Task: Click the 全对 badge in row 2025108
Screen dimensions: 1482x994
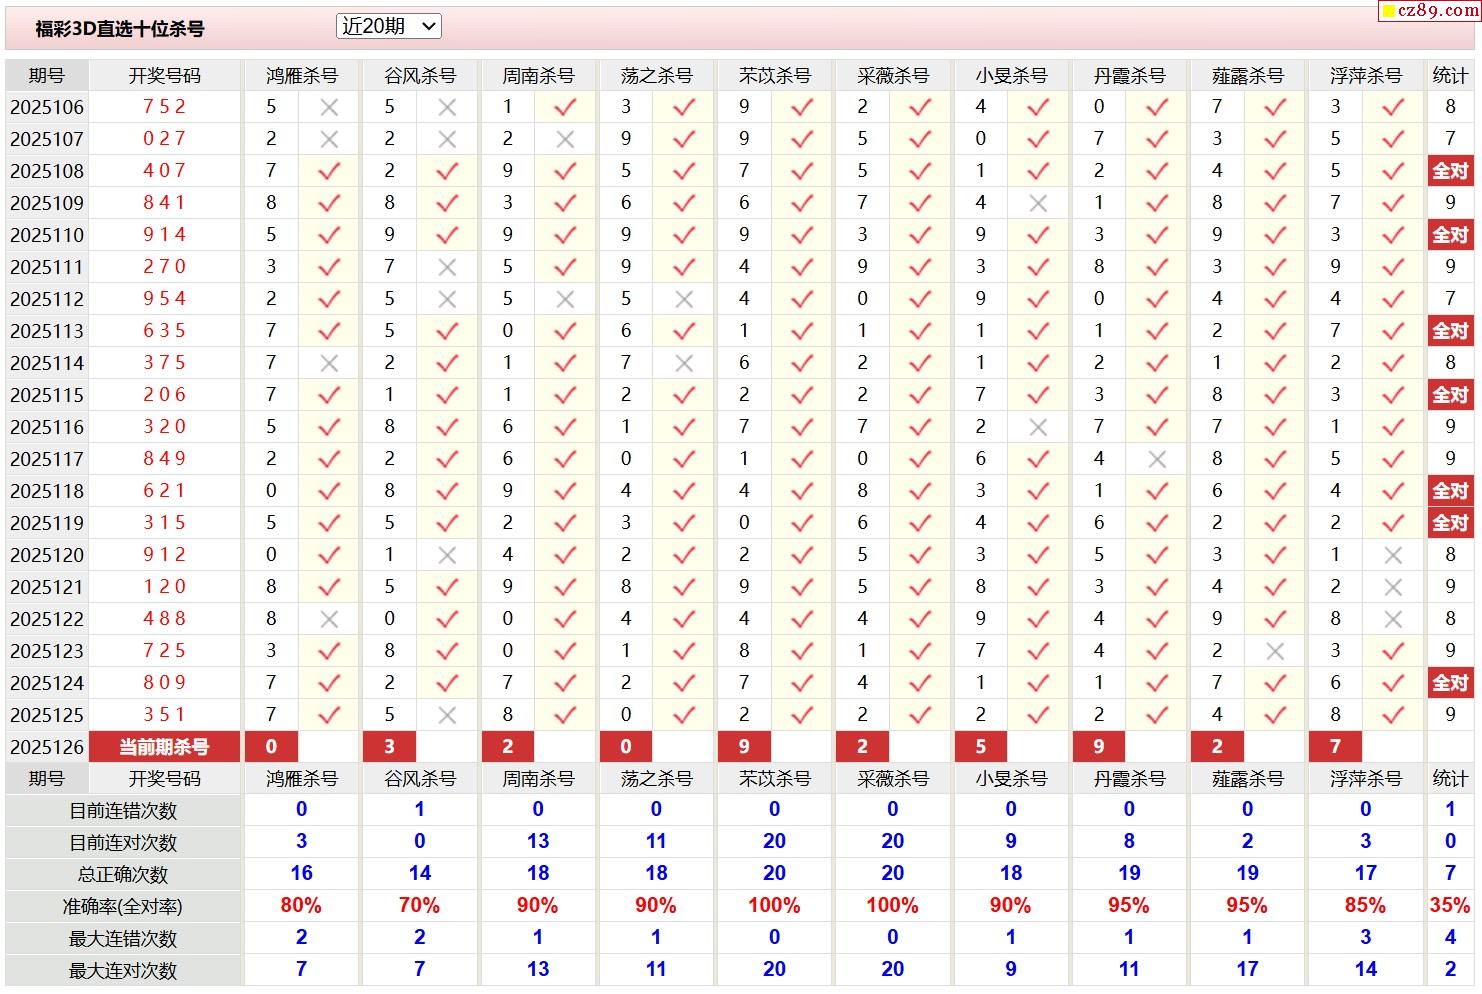Action: tap(1450, 171)
